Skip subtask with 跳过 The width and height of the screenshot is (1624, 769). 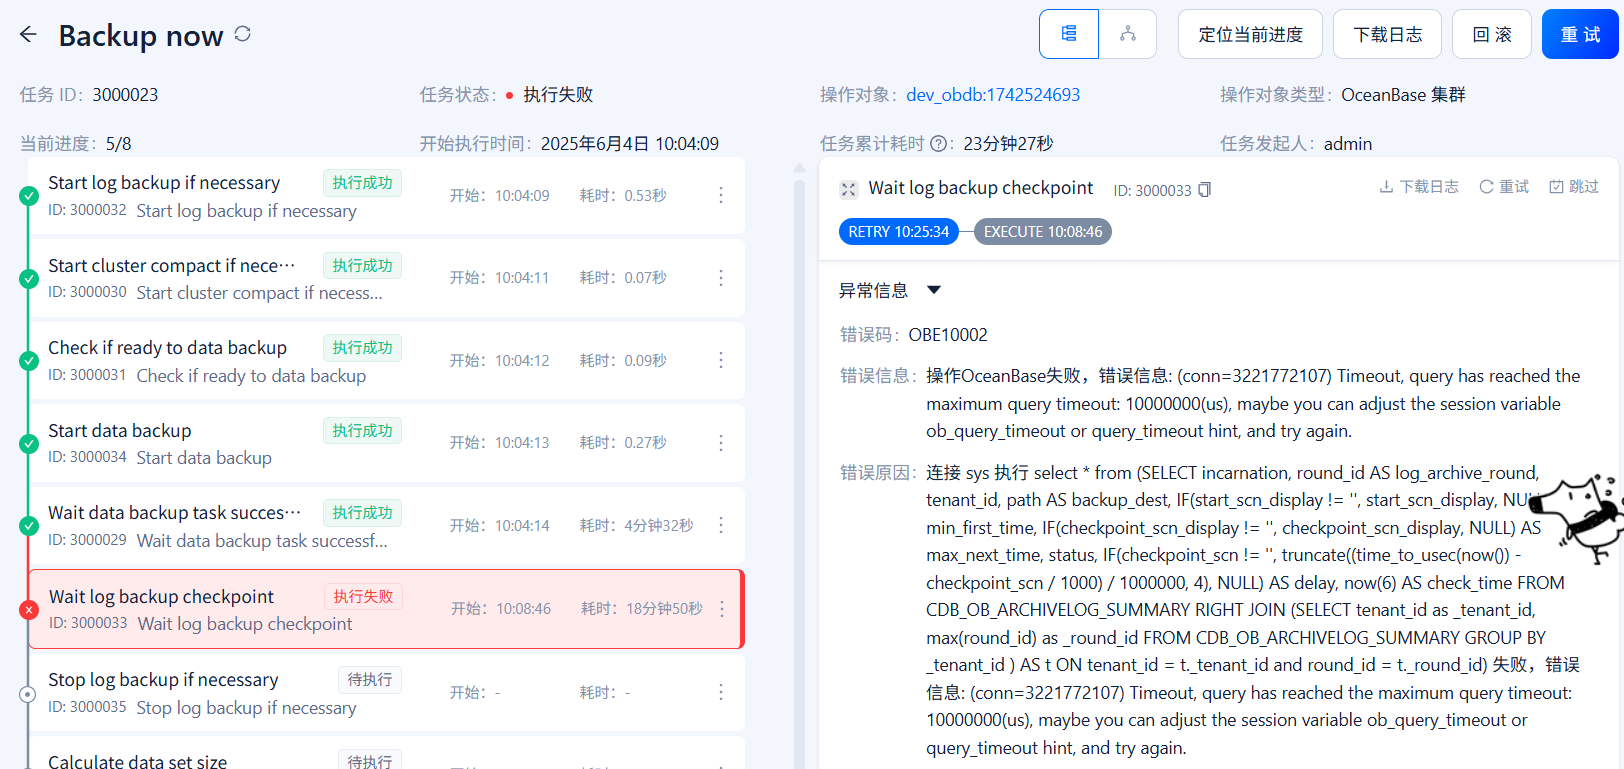(1574, 187)
